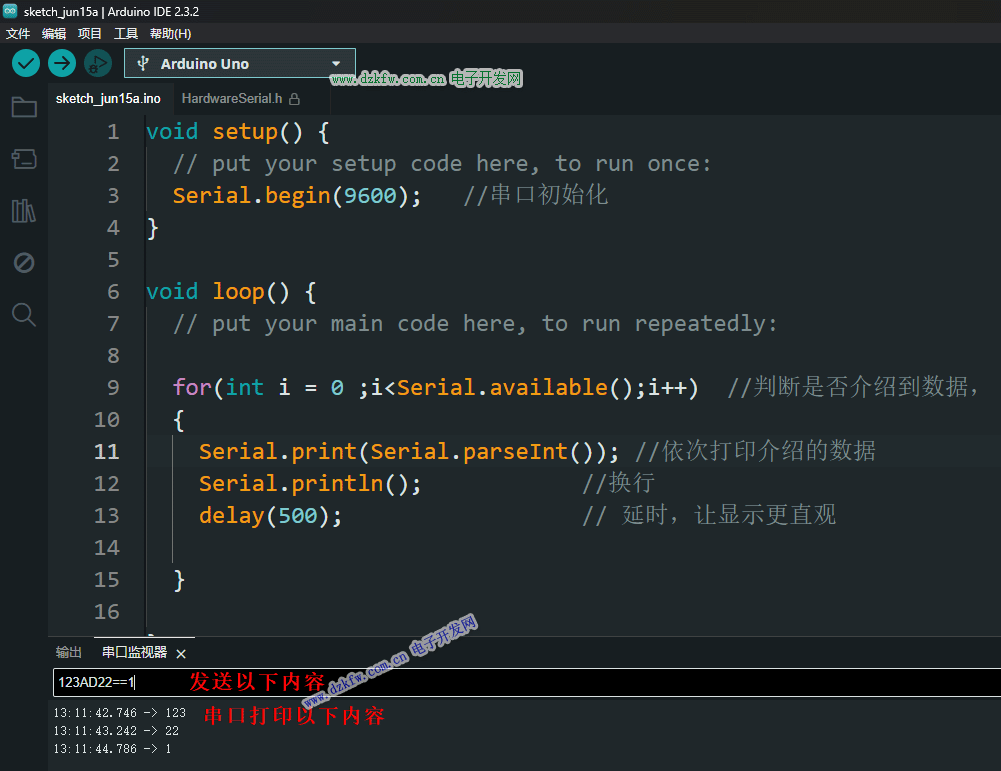This screenshot has height=771, width=1001.
Task: Switch to the 输出 output panel tab
Action: point(69,653)
